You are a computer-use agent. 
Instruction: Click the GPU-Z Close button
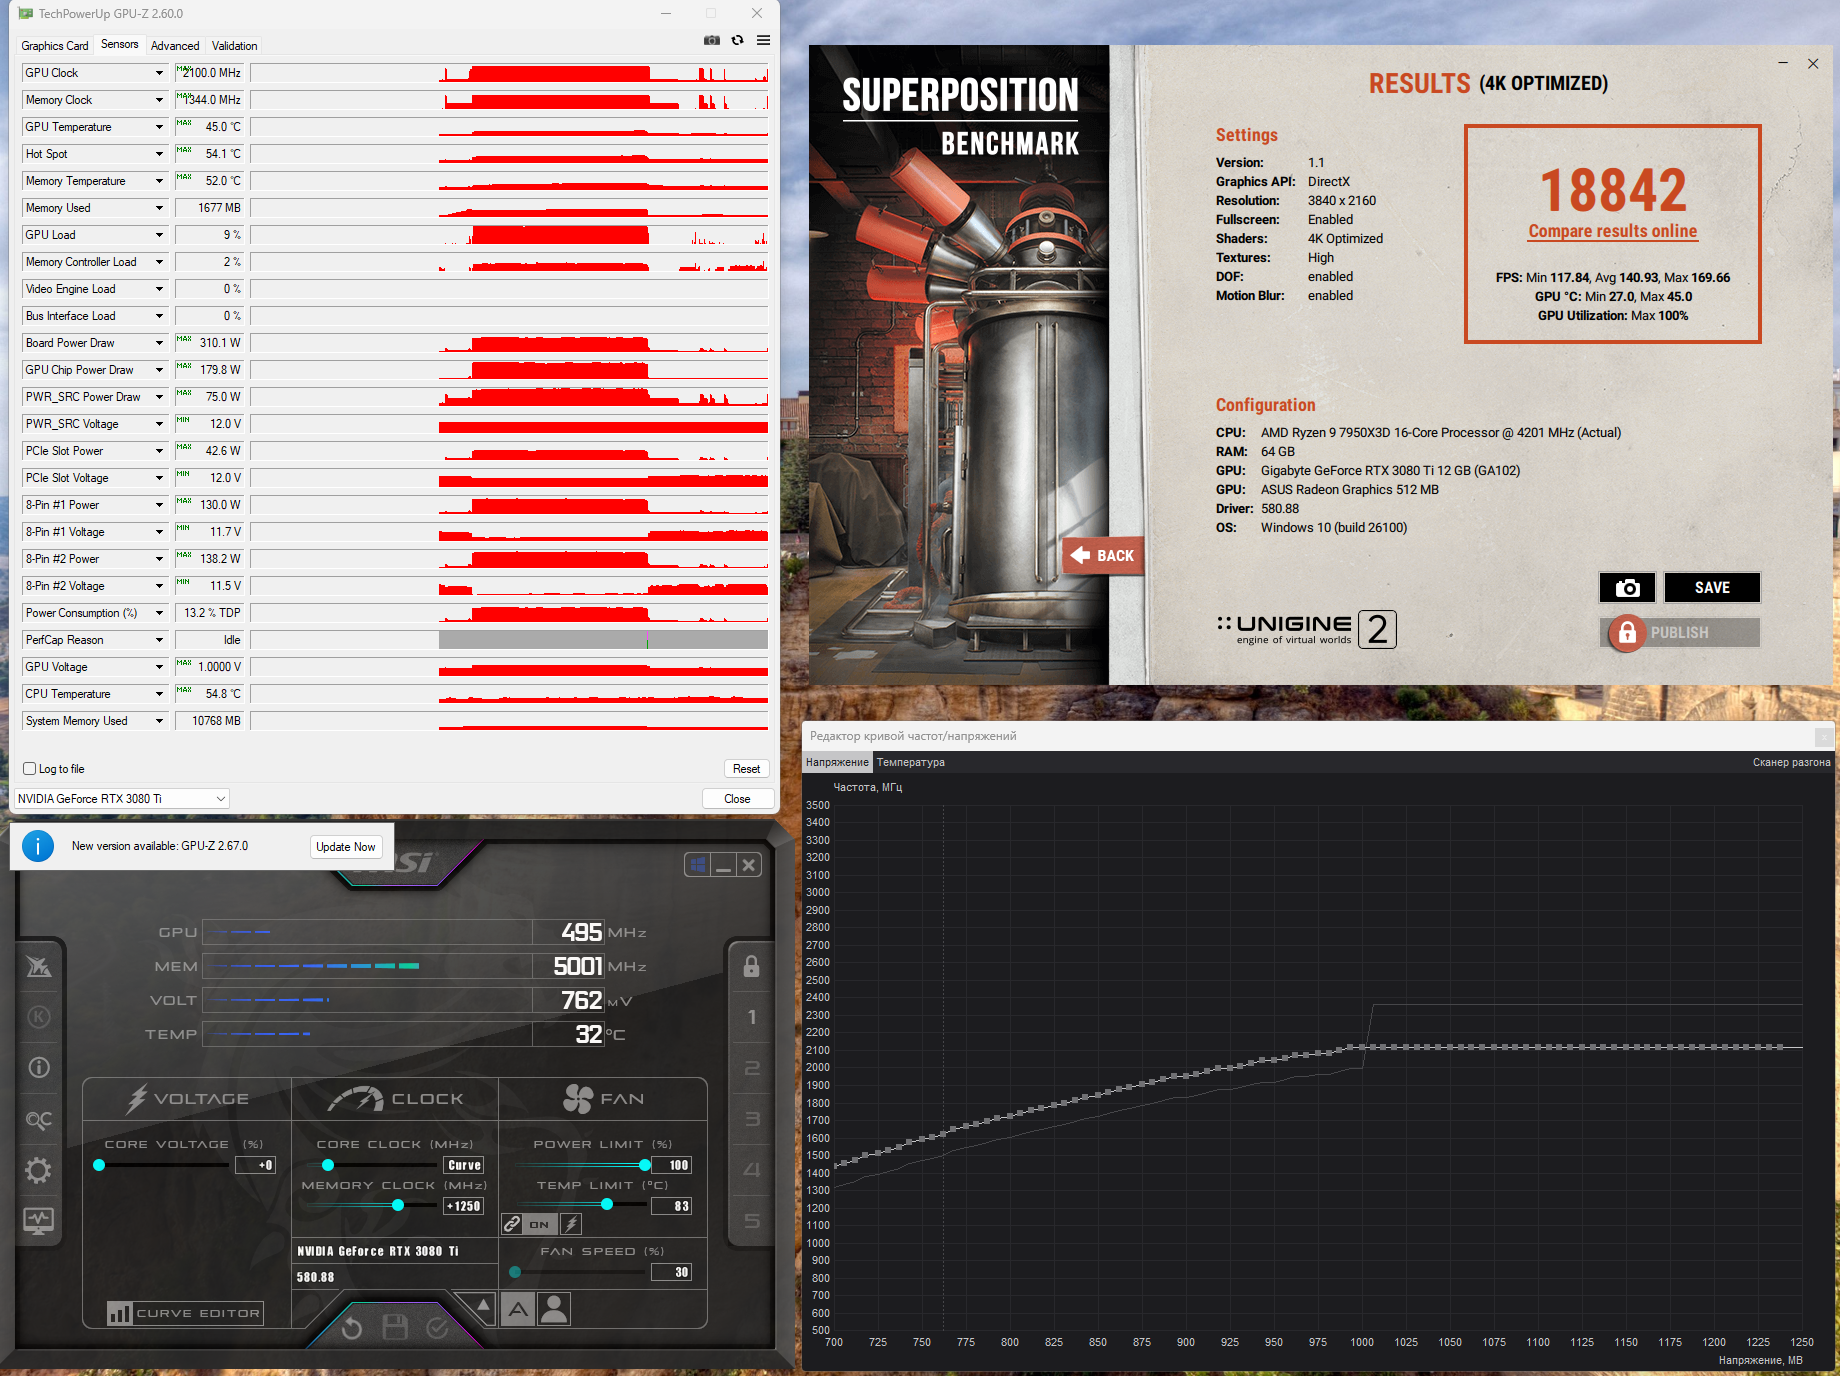[737, 798]
